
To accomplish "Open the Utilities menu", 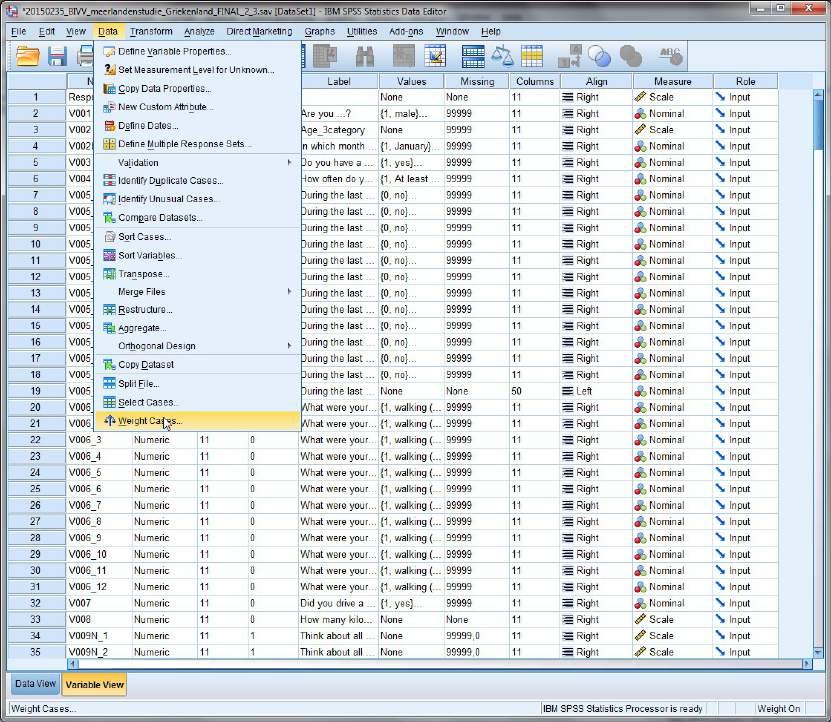I will [x=362, y=31].
